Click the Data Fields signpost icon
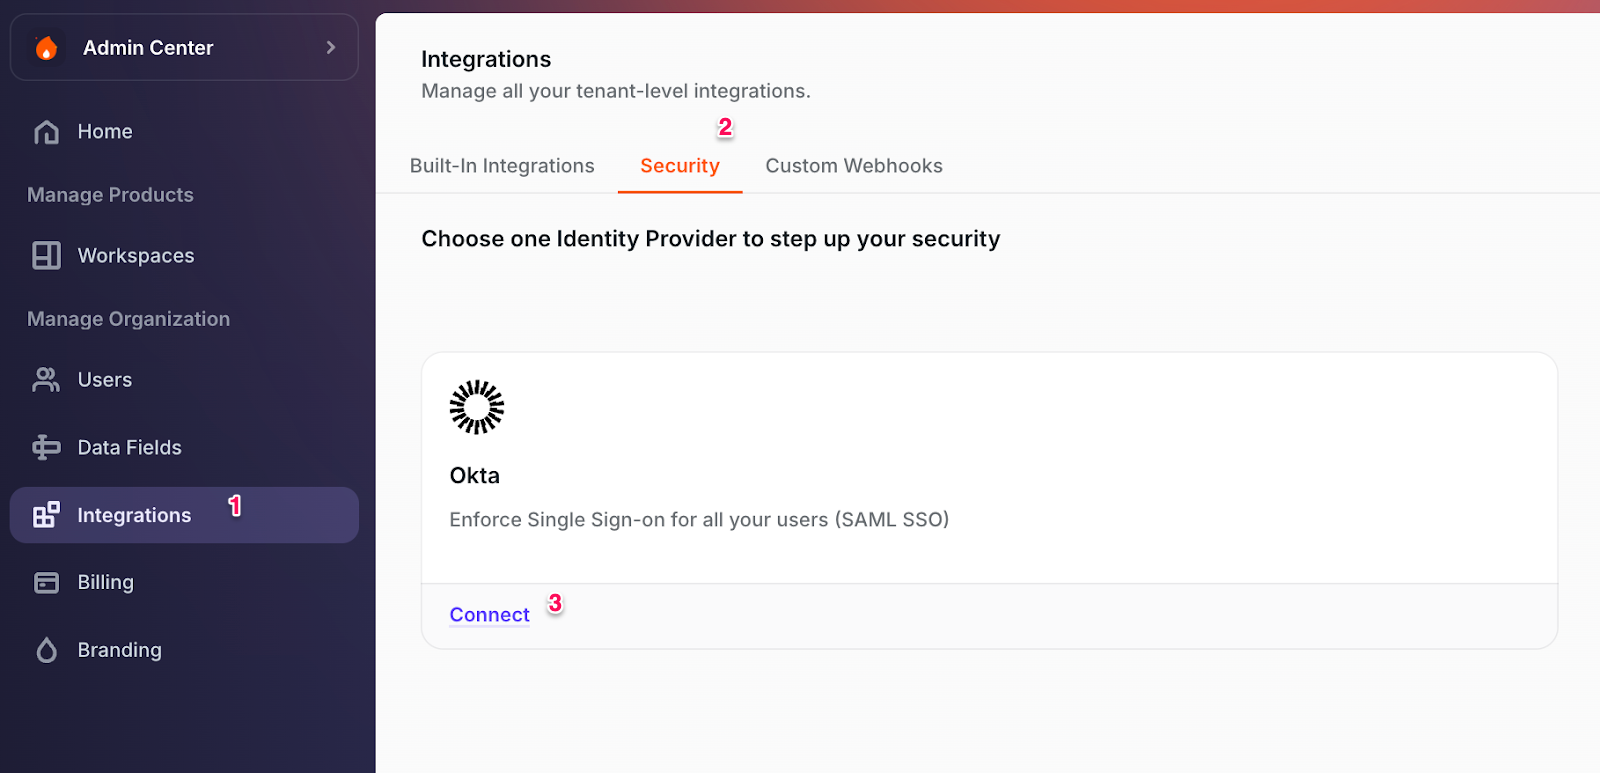 pyautogui.click(x=46, y=448)
